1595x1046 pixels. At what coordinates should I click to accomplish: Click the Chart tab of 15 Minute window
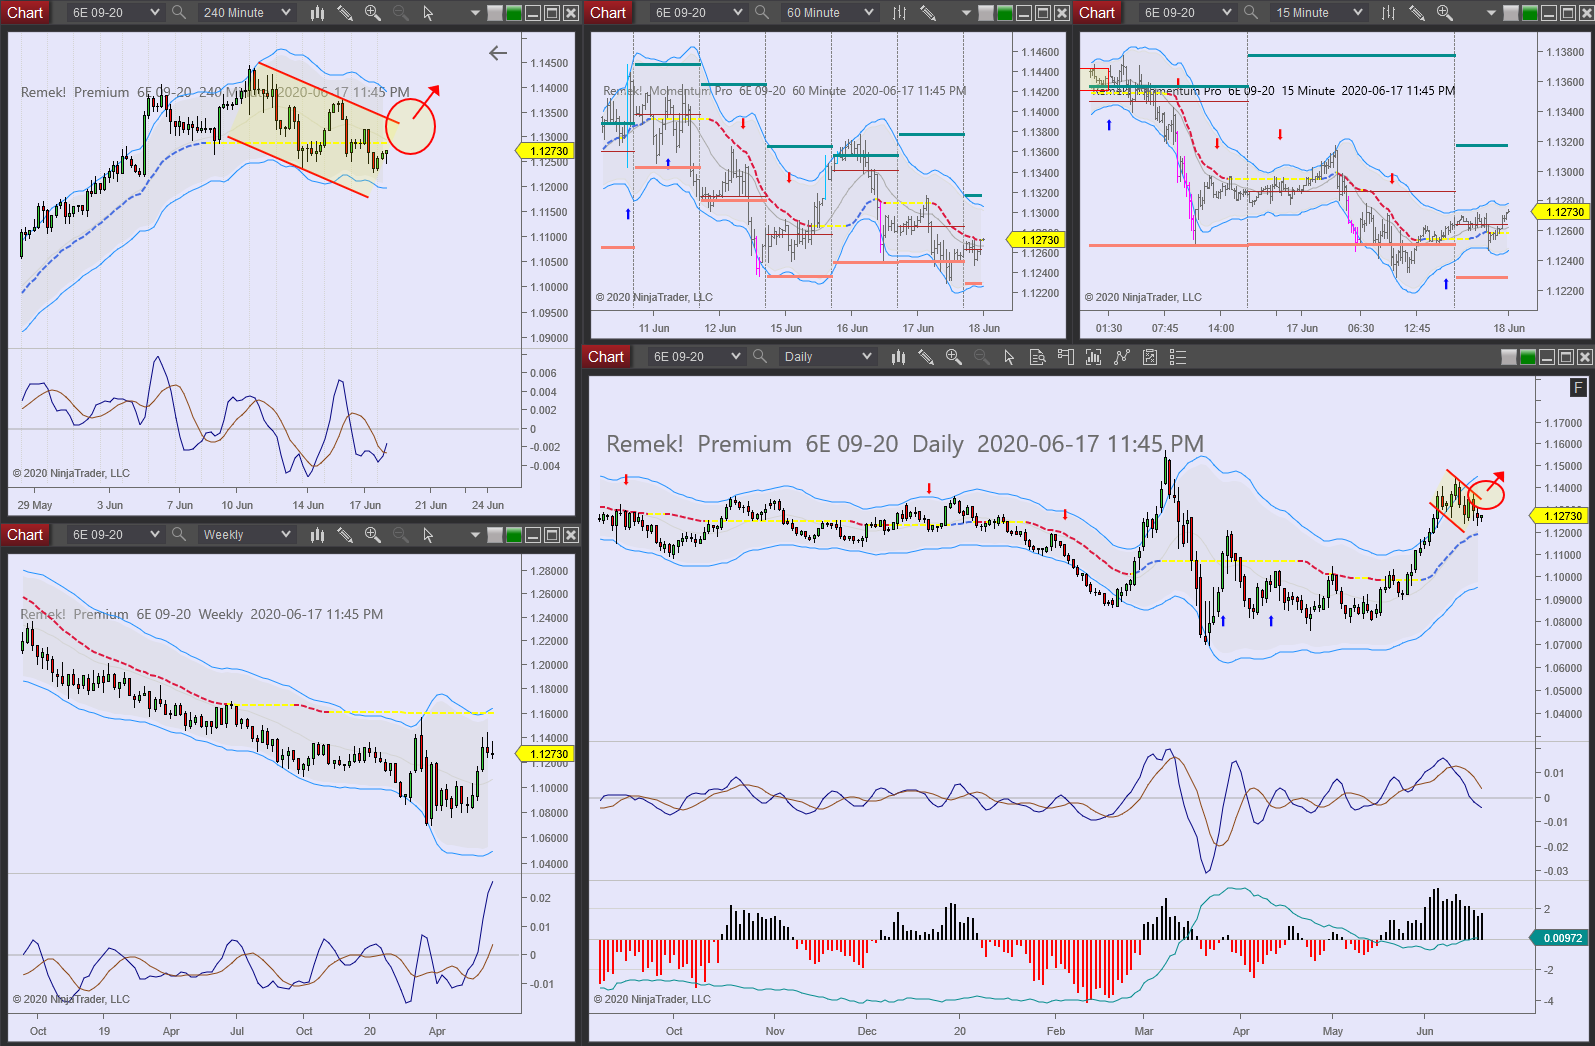1097,13
